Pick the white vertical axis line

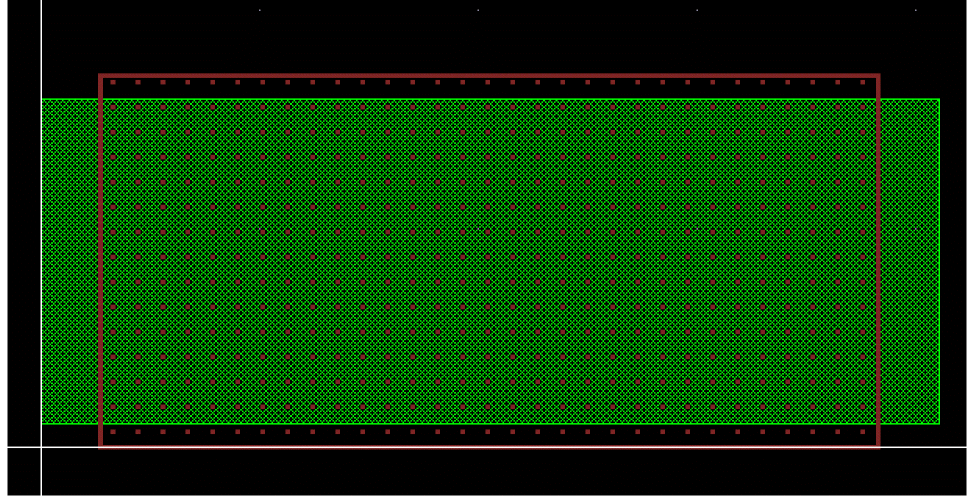click(x=41, y=248)
